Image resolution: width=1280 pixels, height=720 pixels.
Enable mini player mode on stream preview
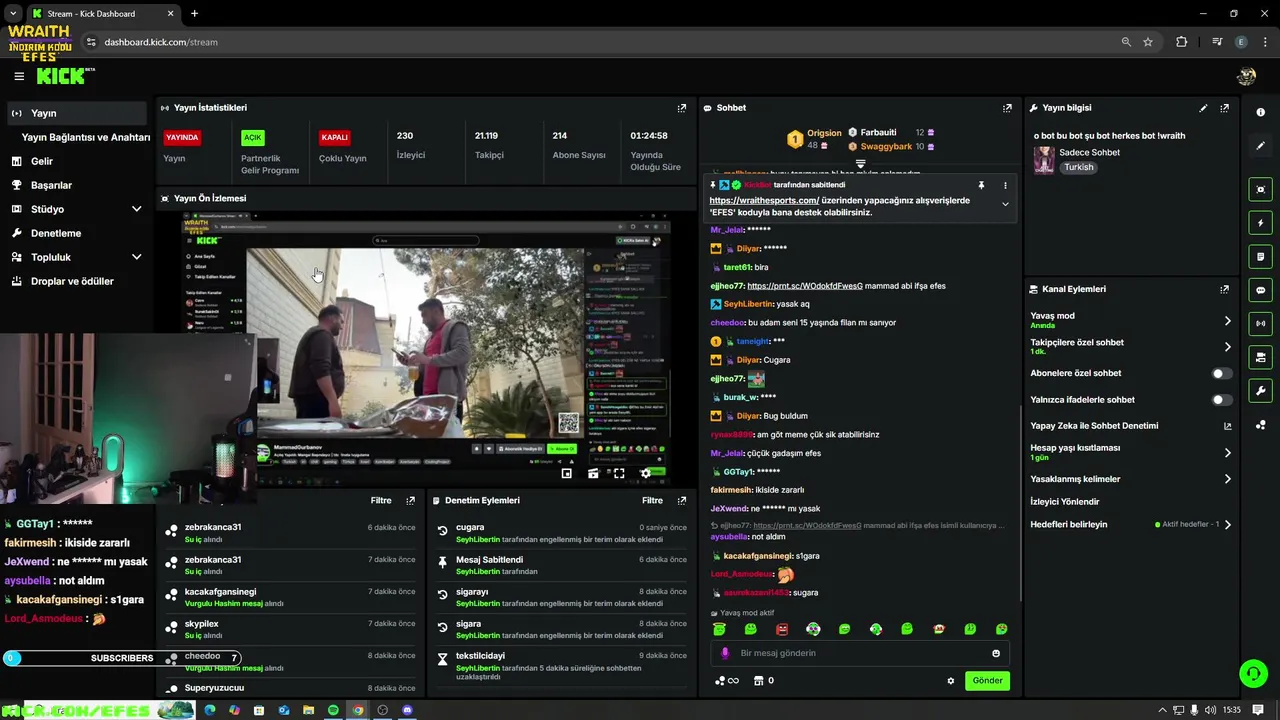[567, 474]
